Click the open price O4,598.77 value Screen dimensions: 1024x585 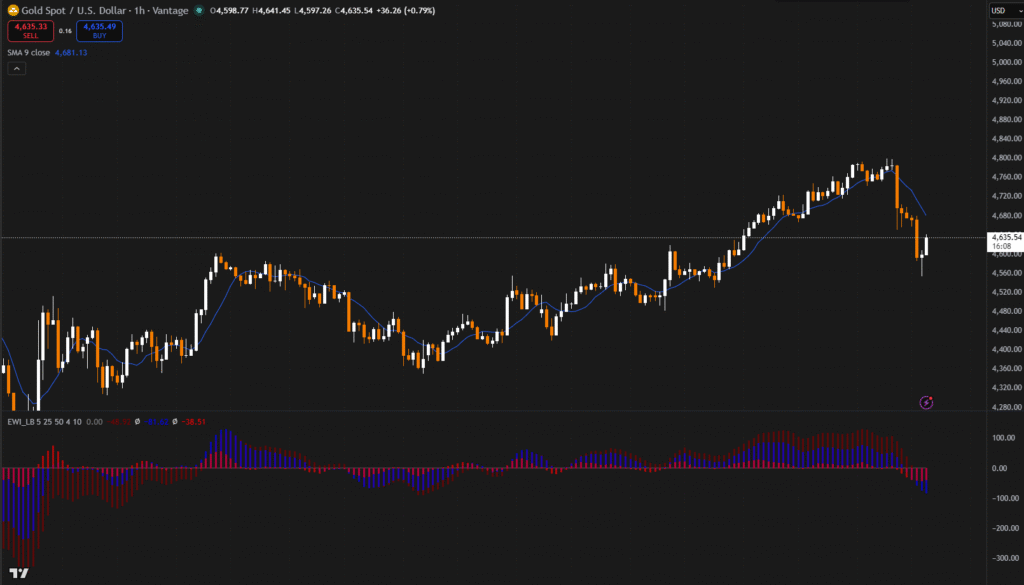[x=229, y=10]
